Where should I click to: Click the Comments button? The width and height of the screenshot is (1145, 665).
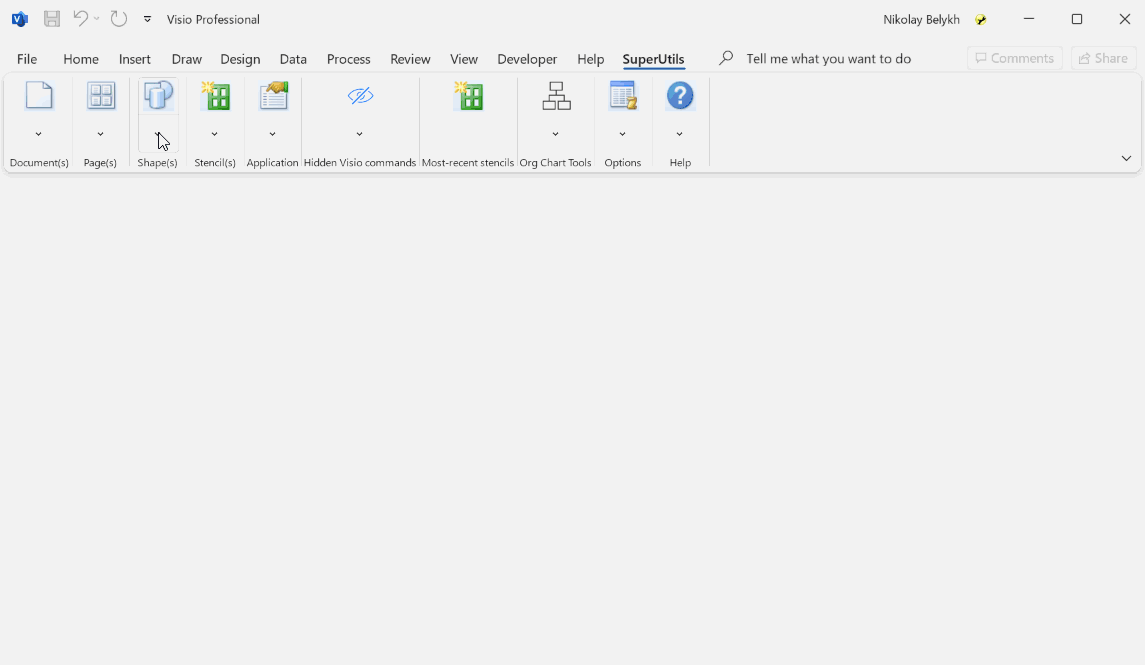click(x=1014, y=58)
